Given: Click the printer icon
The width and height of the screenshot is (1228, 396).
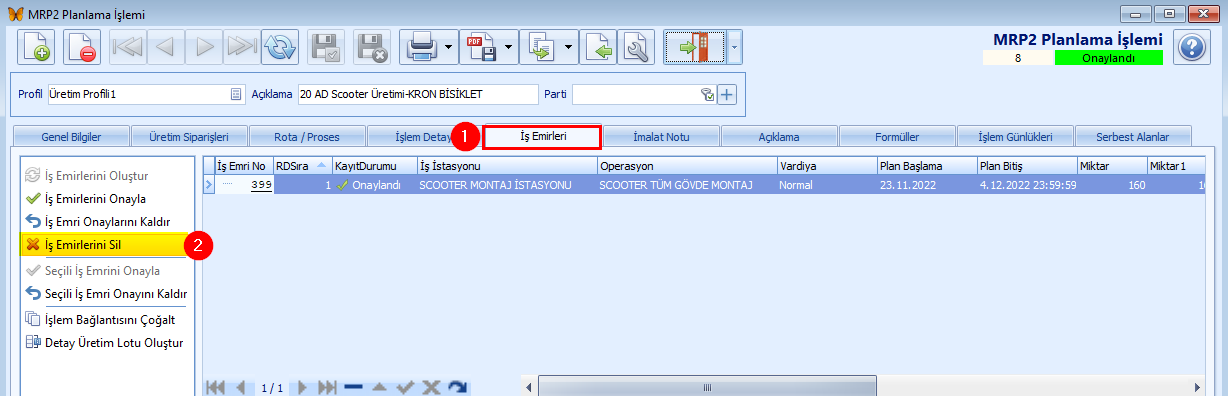Looking at the screenshot, I should [x=421, y=47].
